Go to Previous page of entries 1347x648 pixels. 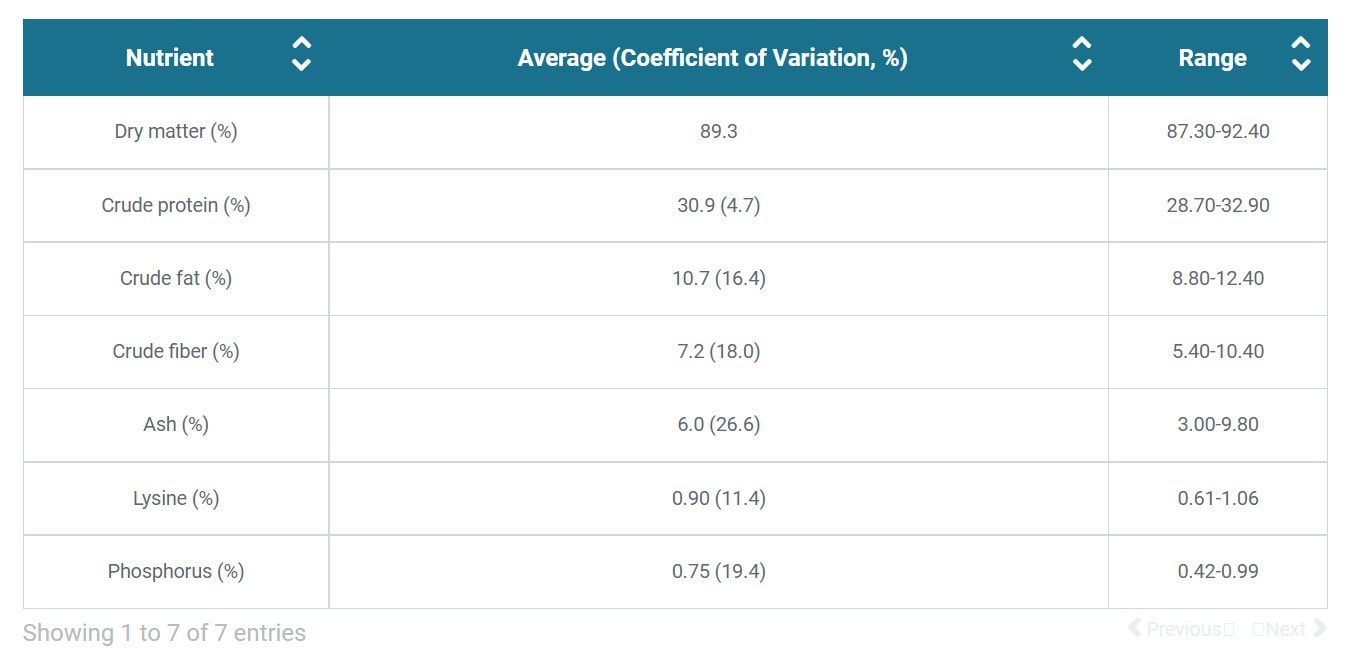1180,629
